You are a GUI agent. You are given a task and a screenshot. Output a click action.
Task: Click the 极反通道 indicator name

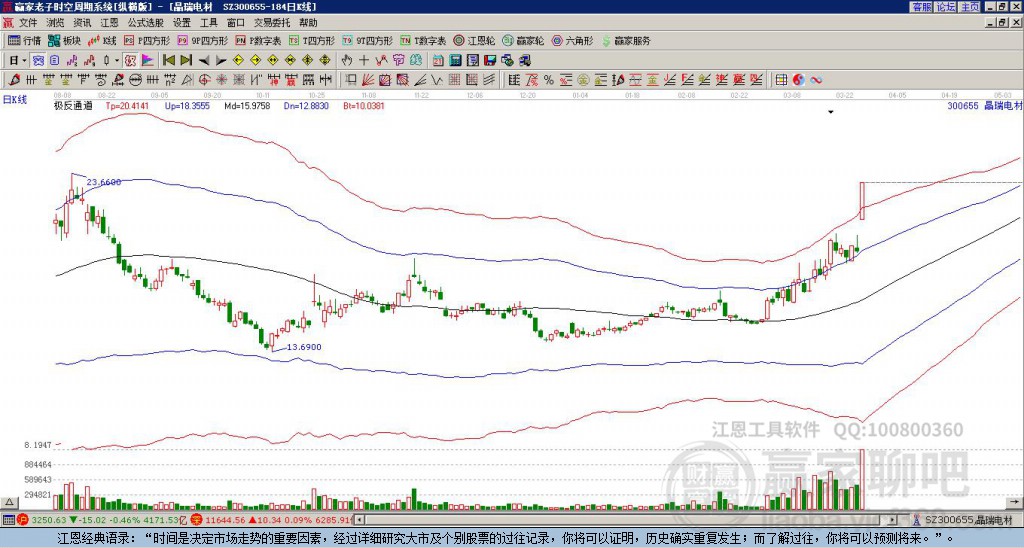(73, 105)
